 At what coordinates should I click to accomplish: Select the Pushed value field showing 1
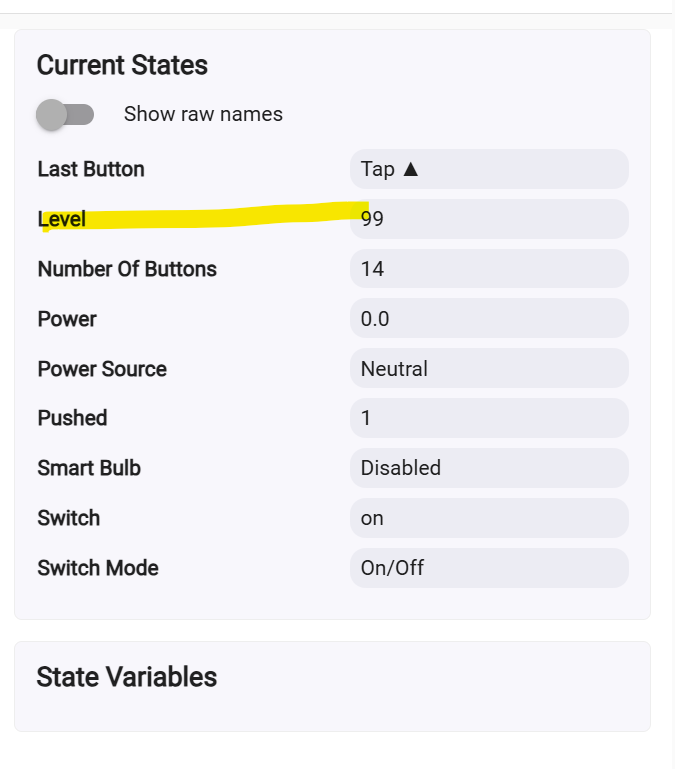point(489,418)
